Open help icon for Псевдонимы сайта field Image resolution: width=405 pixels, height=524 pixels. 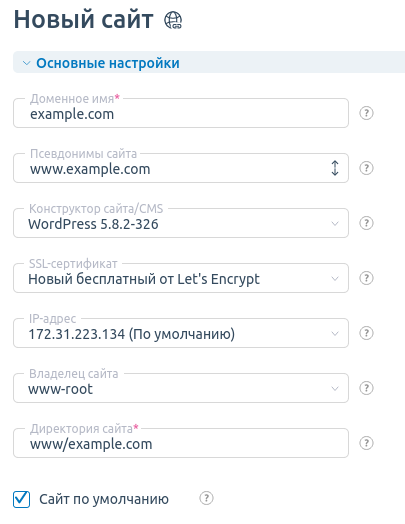366,168
